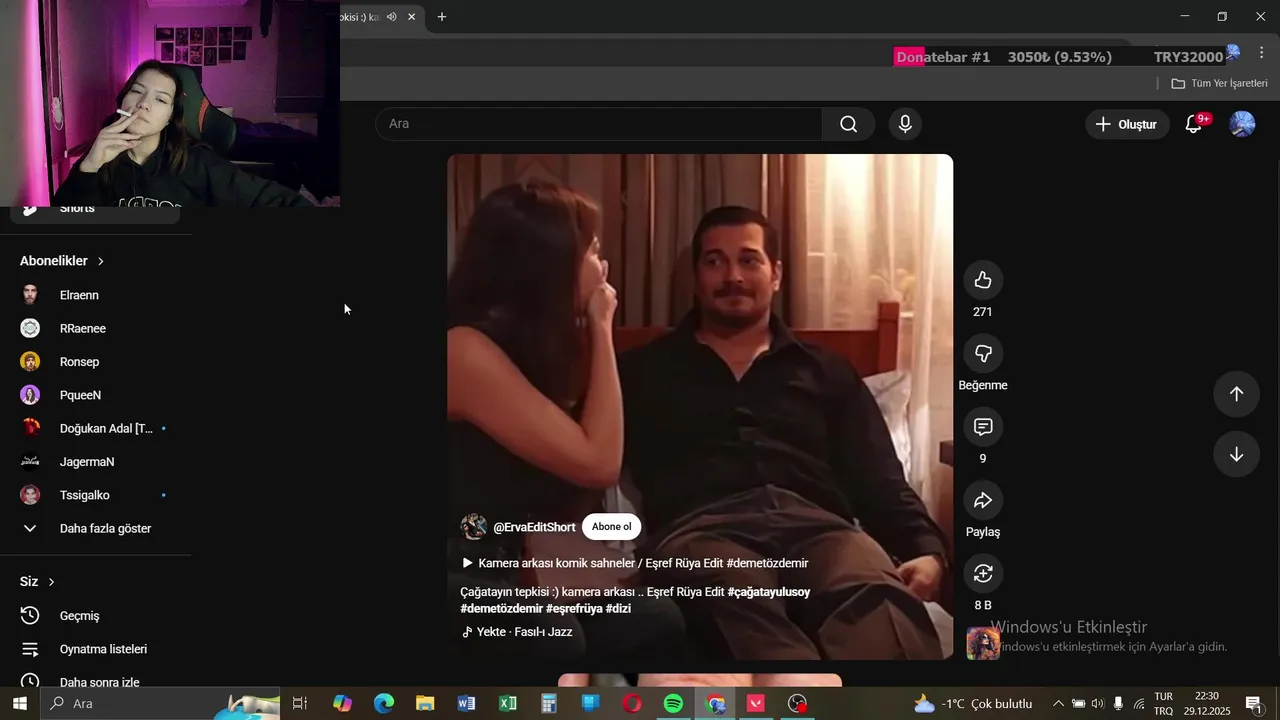Open ErvaEditShort channel avatar
Image resolution: width=1280 pixels, height=720 pixels.
[x=473, y=527]
